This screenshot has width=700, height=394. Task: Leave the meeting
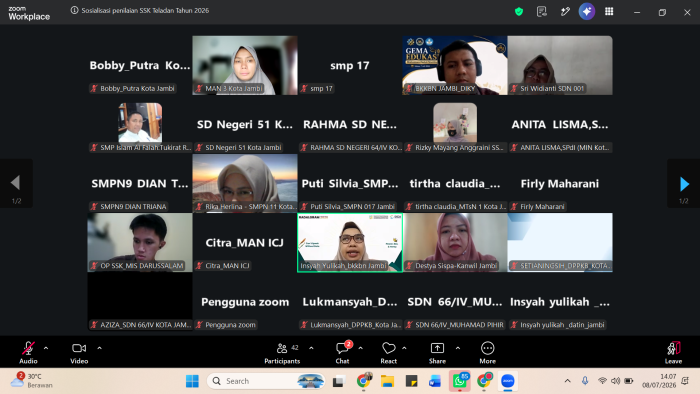pyautogui.click(x=673, y=353)
